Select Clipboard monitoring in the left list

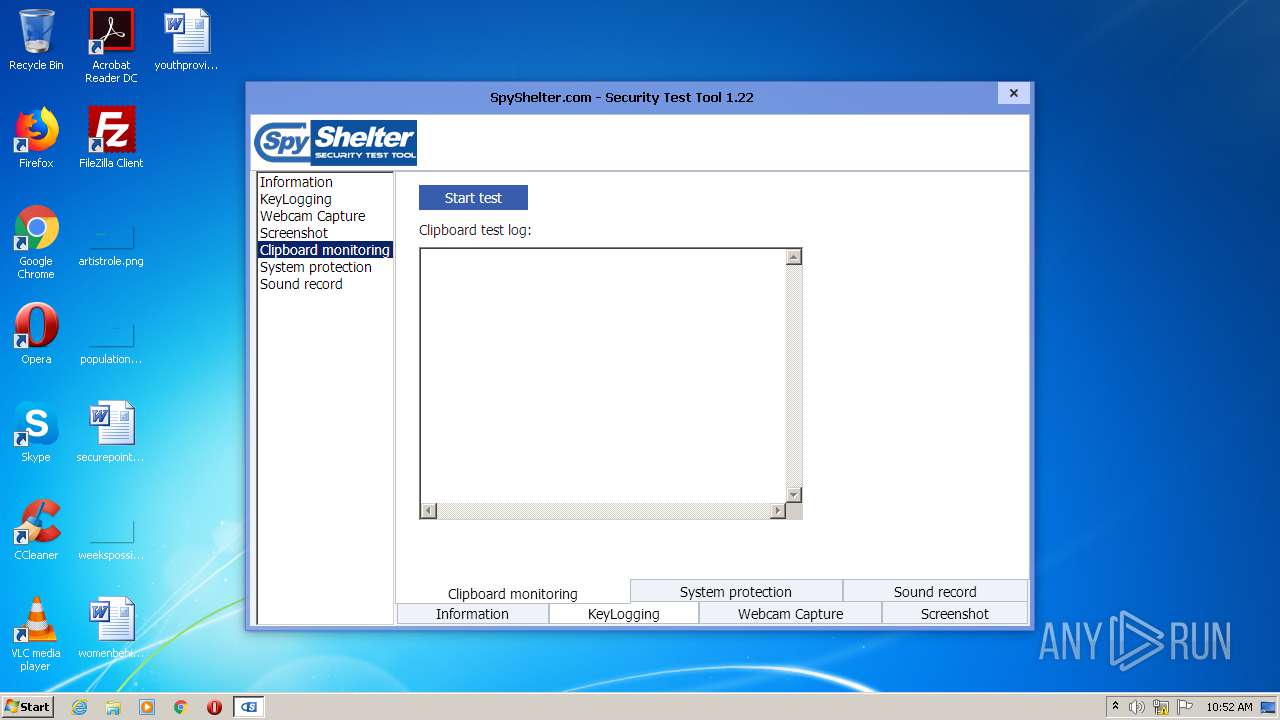pyautogui.click(x=325, y=250)
